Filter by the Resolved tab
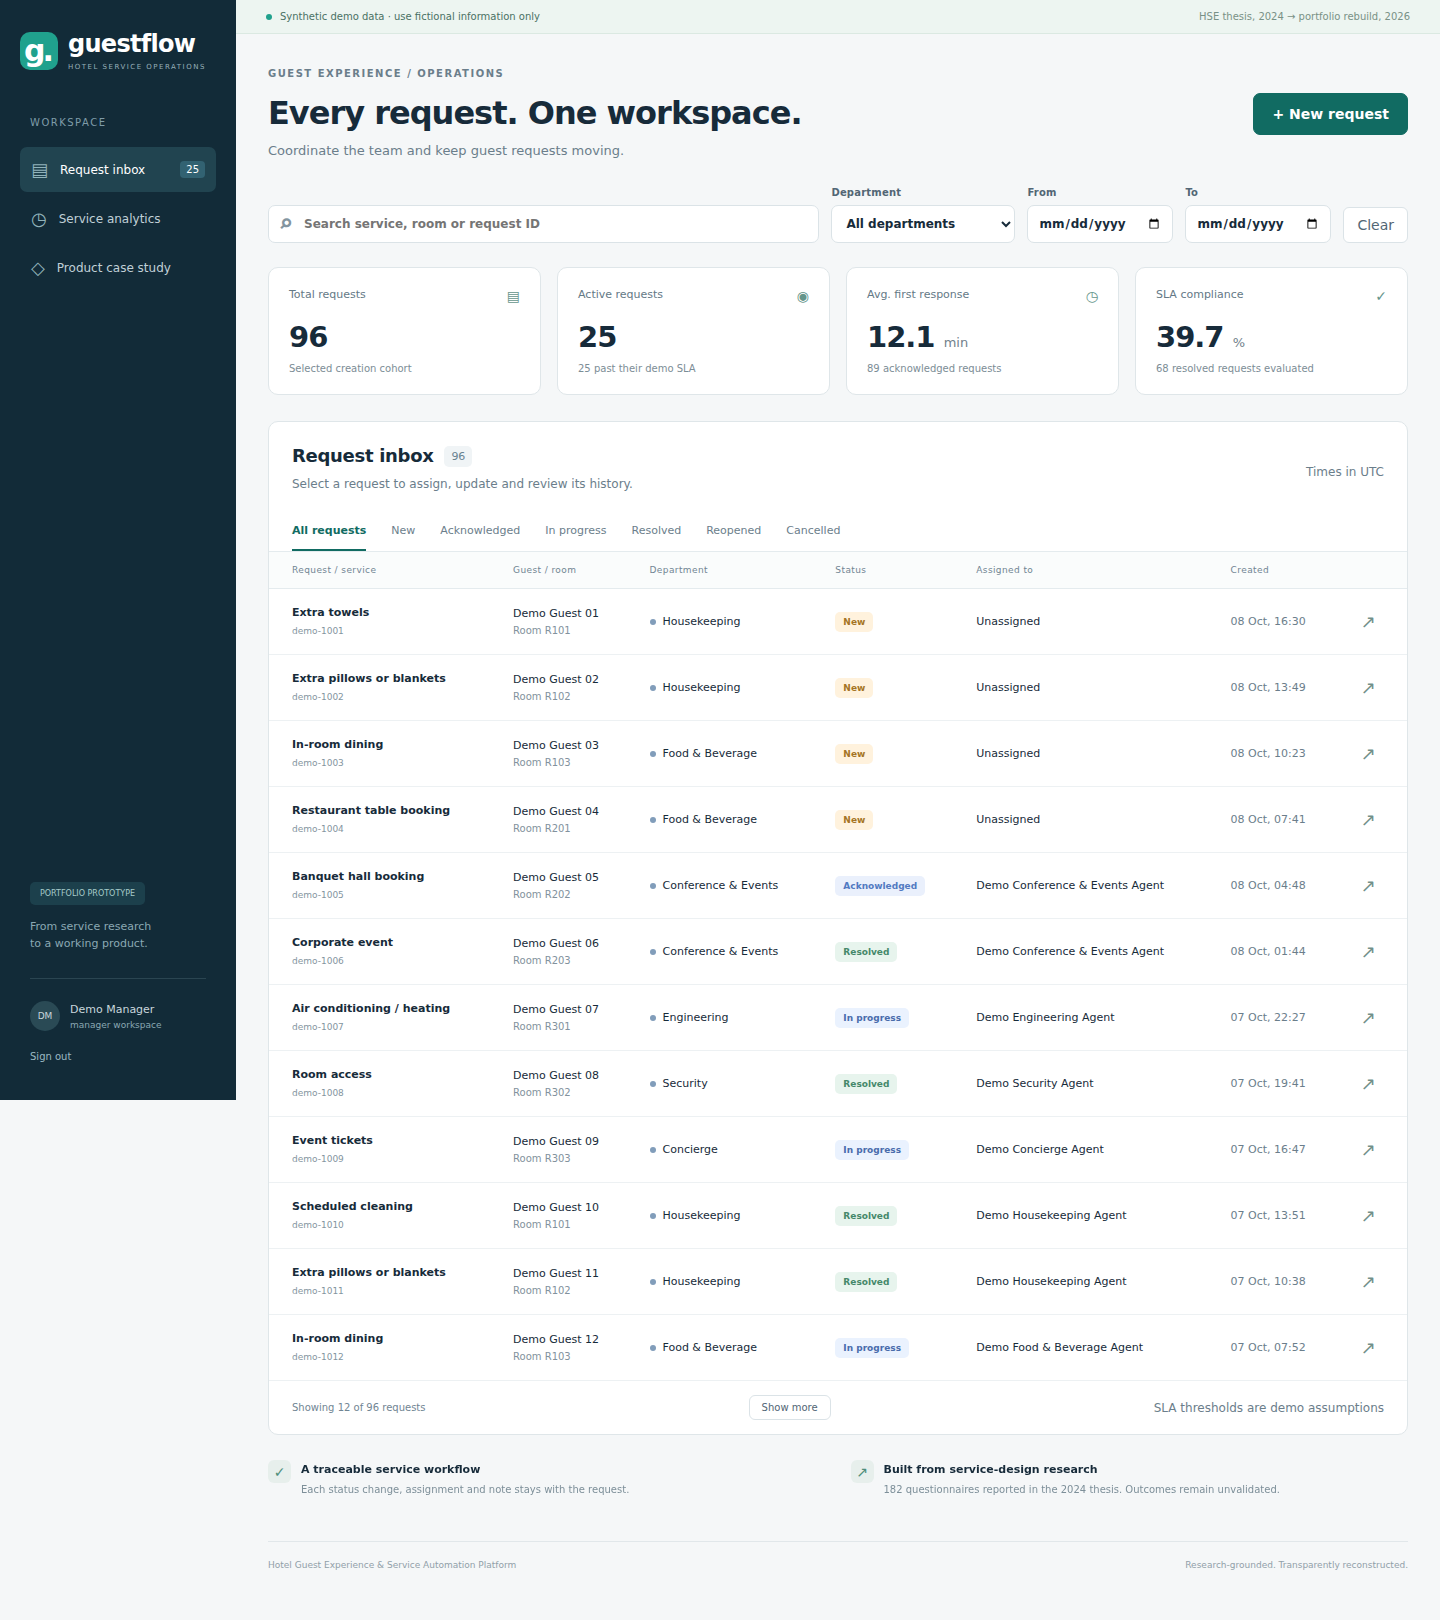The height and width of the screenshot is (1620, 1440). pyautogui.click(x=656, y=531)
